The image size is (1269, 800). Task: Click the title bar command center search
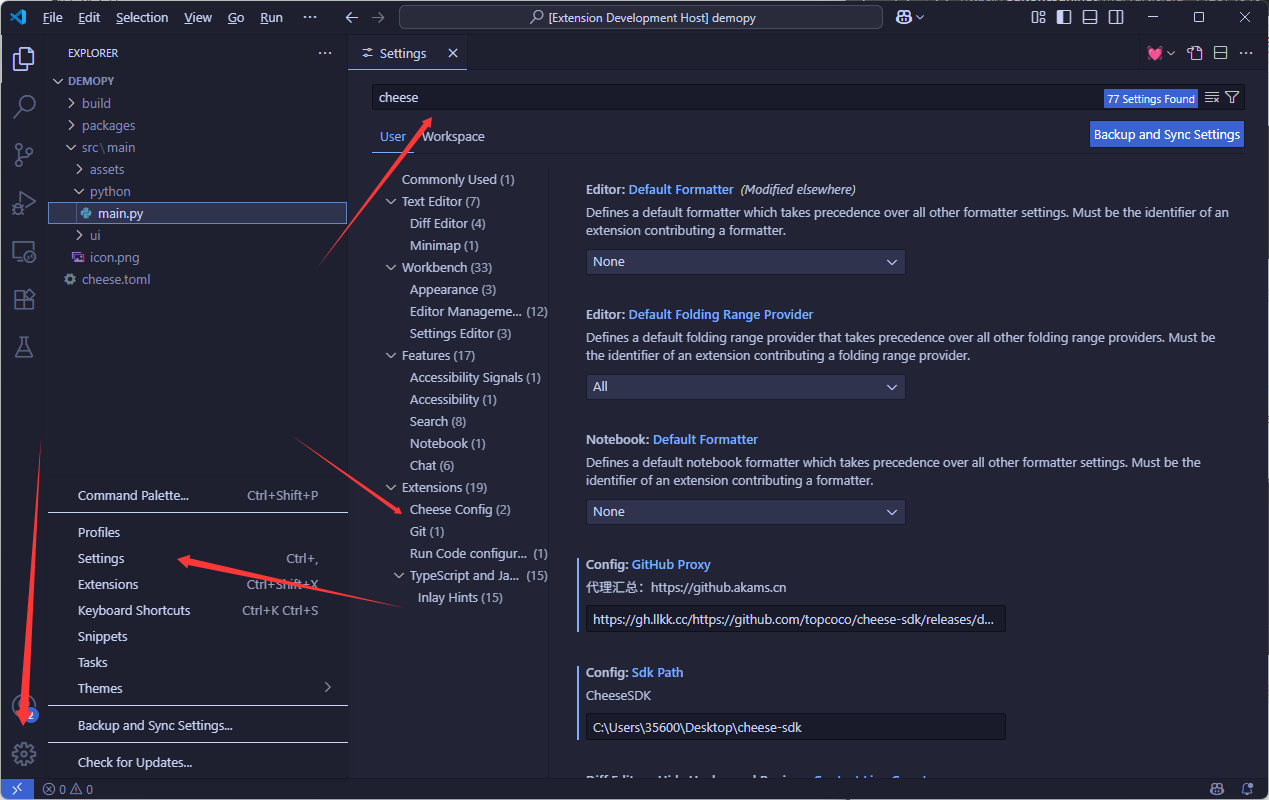[x=641, y=17]
